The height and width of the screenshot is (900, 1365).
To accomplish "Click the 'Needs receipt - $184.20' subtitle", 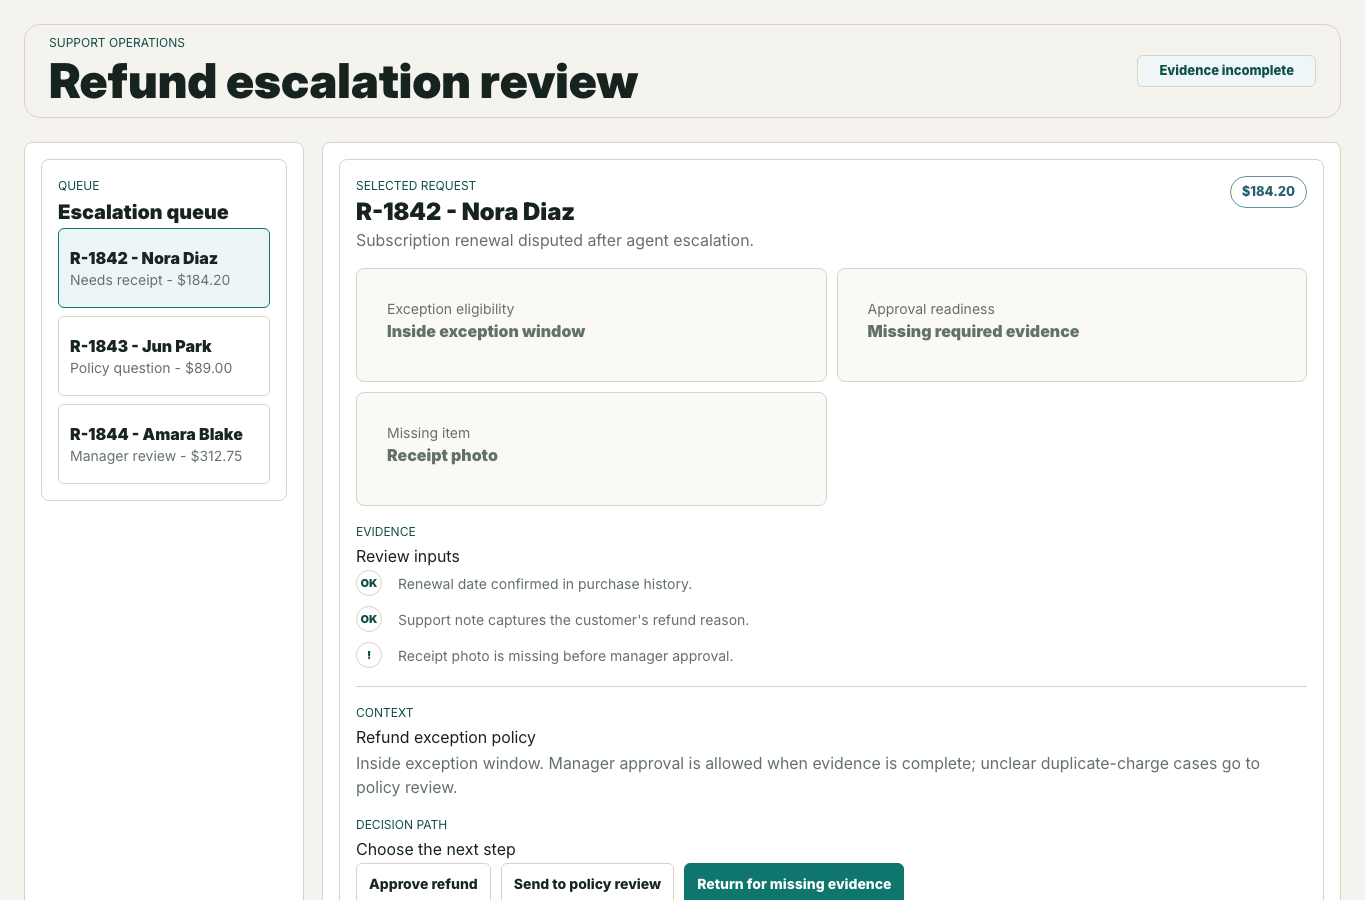I will click(150, 280).
